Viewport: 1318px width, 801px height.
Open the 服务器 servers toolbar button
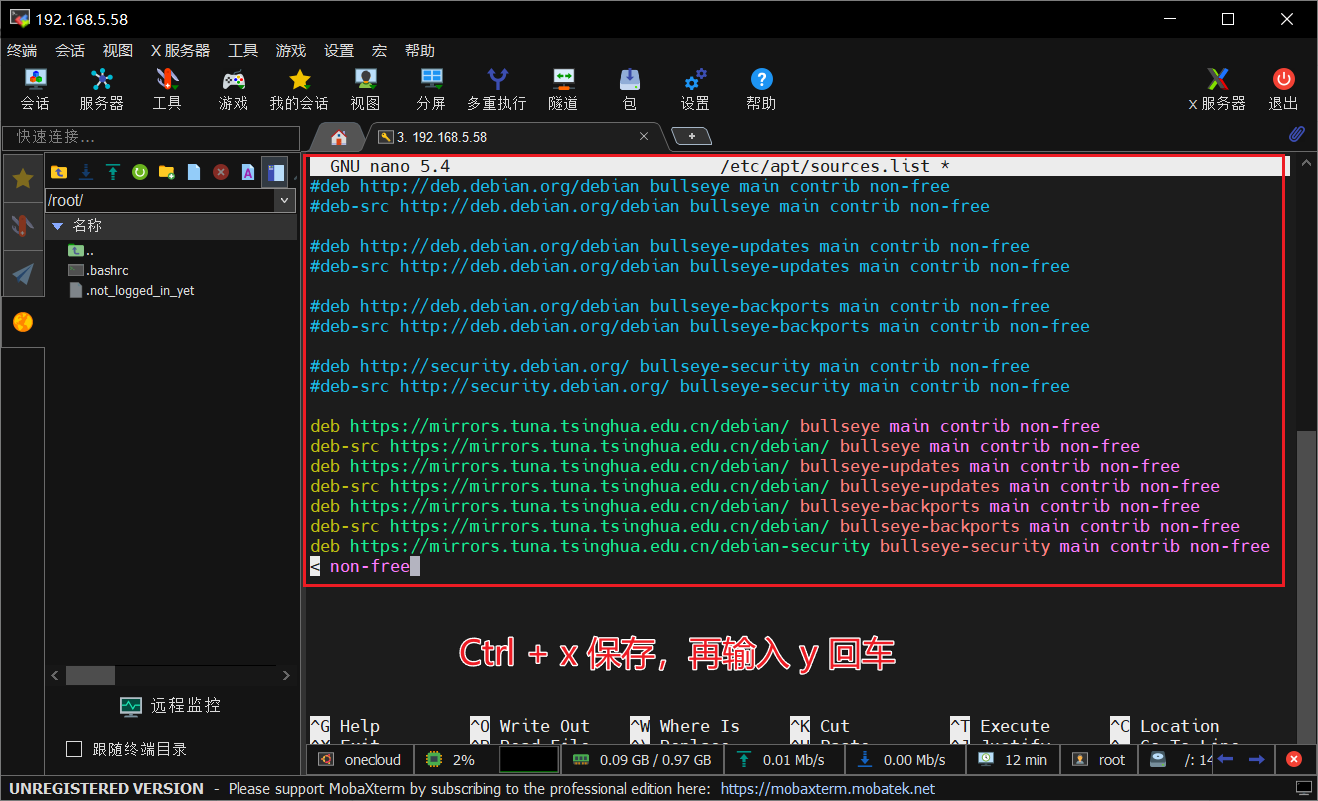coord(101,89)
